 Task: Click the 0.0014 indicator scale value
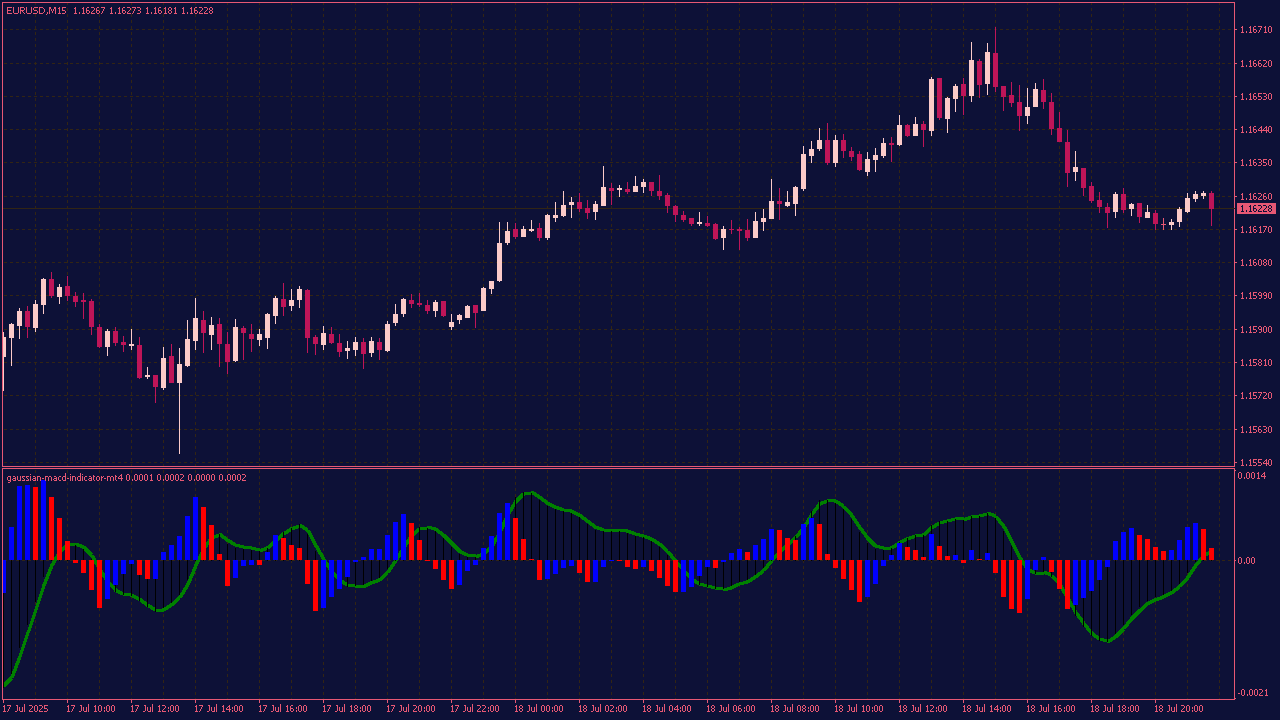(x=1252, y=476)
